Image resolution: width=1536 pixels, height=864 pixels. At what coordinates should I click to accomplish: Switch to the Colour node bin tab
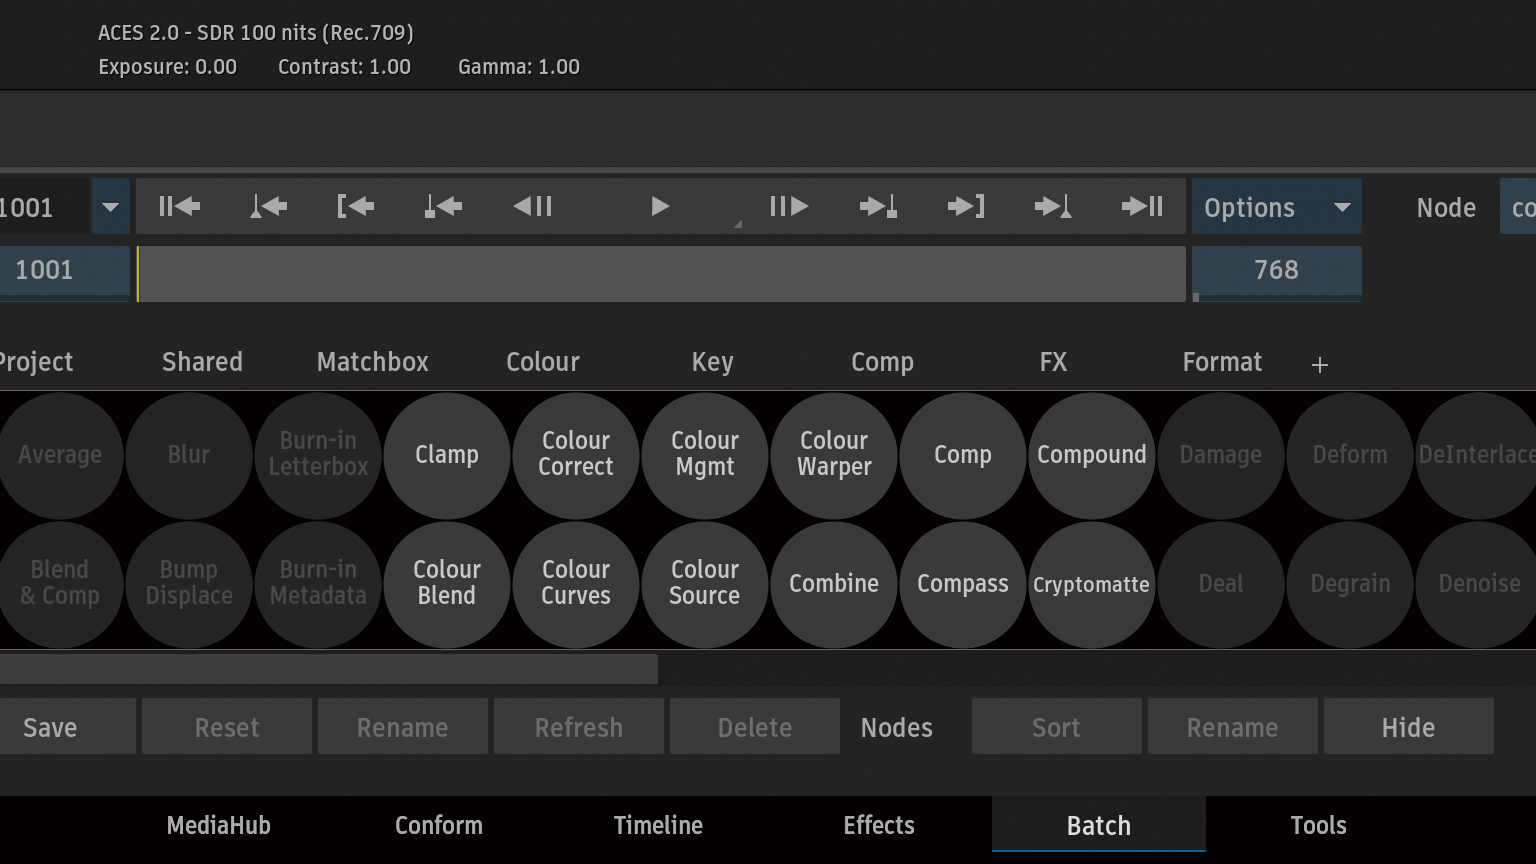coord(542,362)
